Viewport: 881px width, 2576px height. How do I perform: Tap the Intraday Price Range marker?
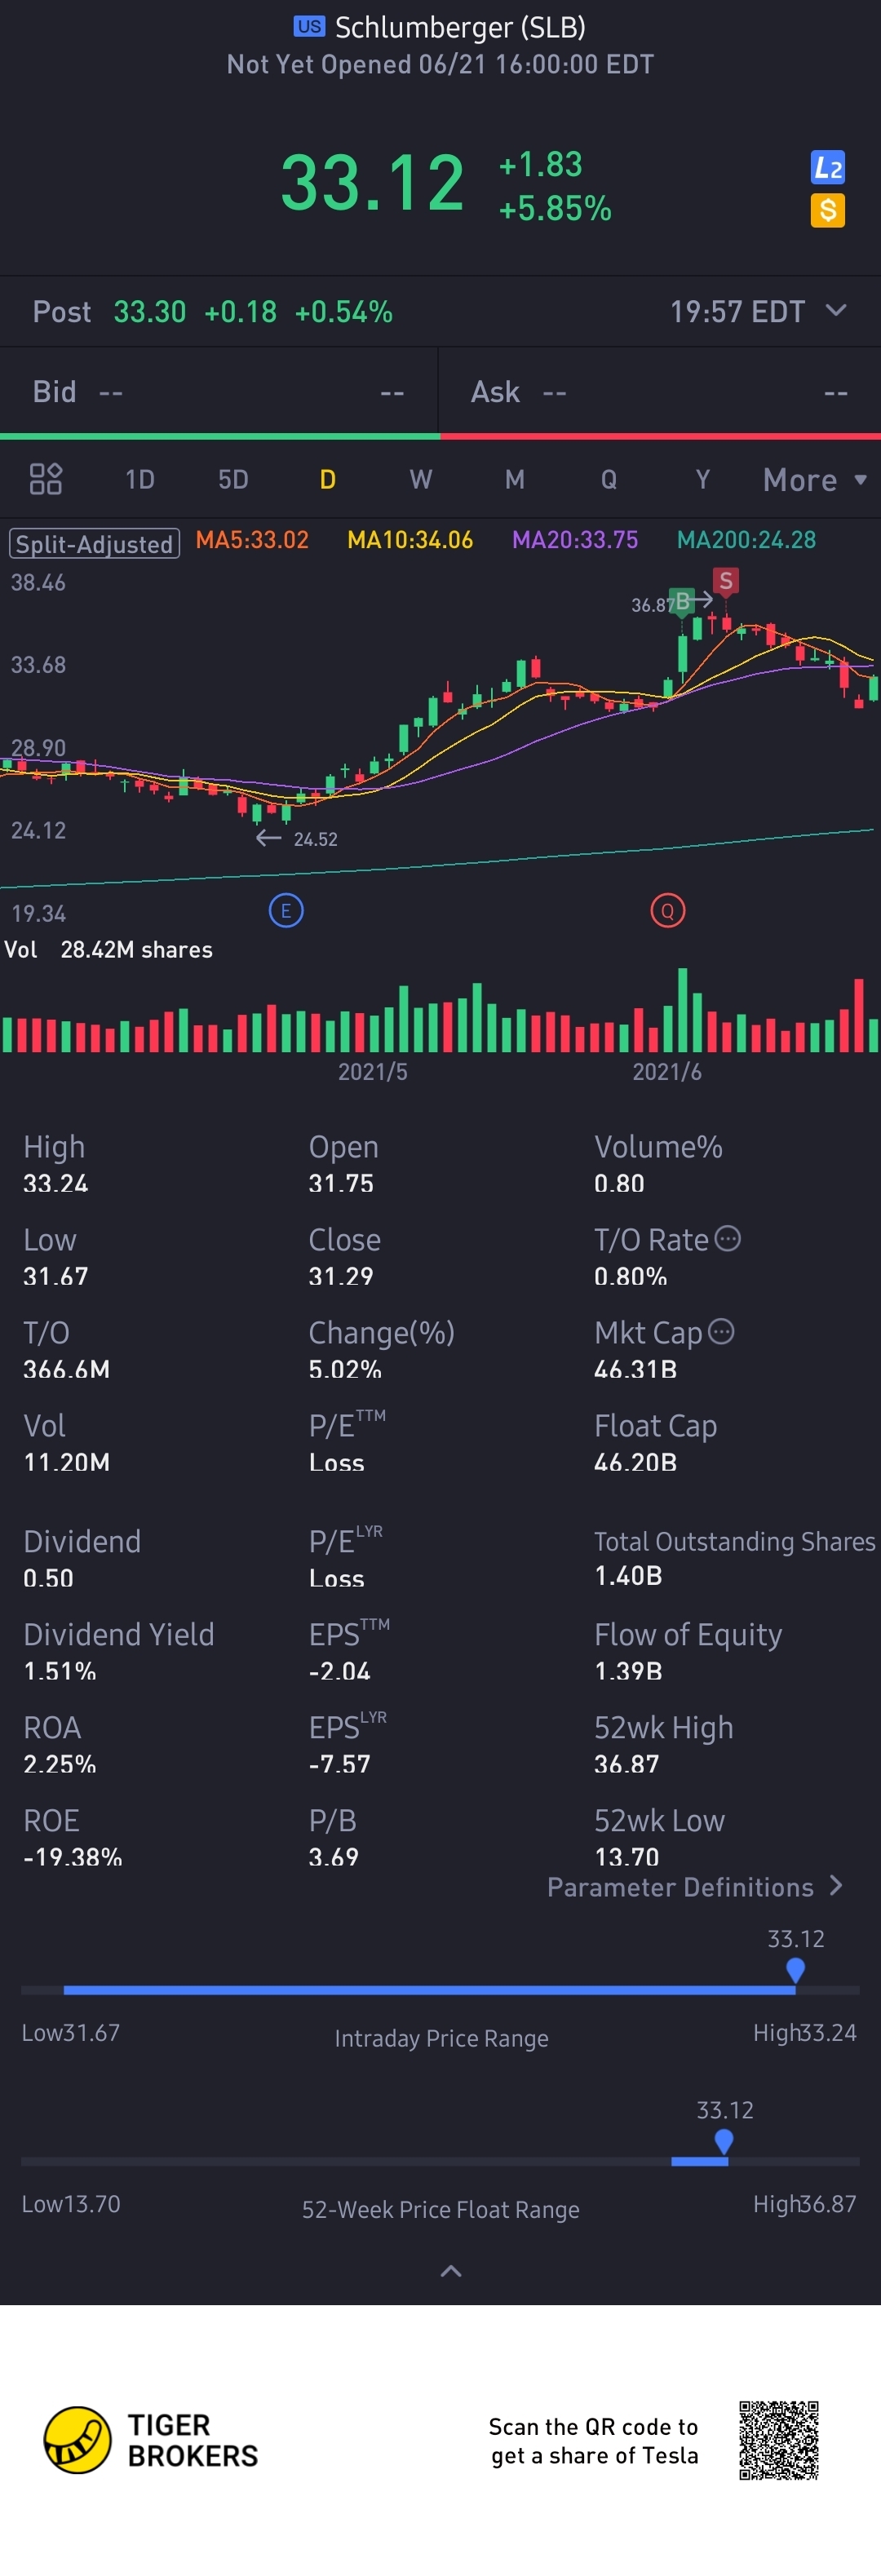(796, 1970)
